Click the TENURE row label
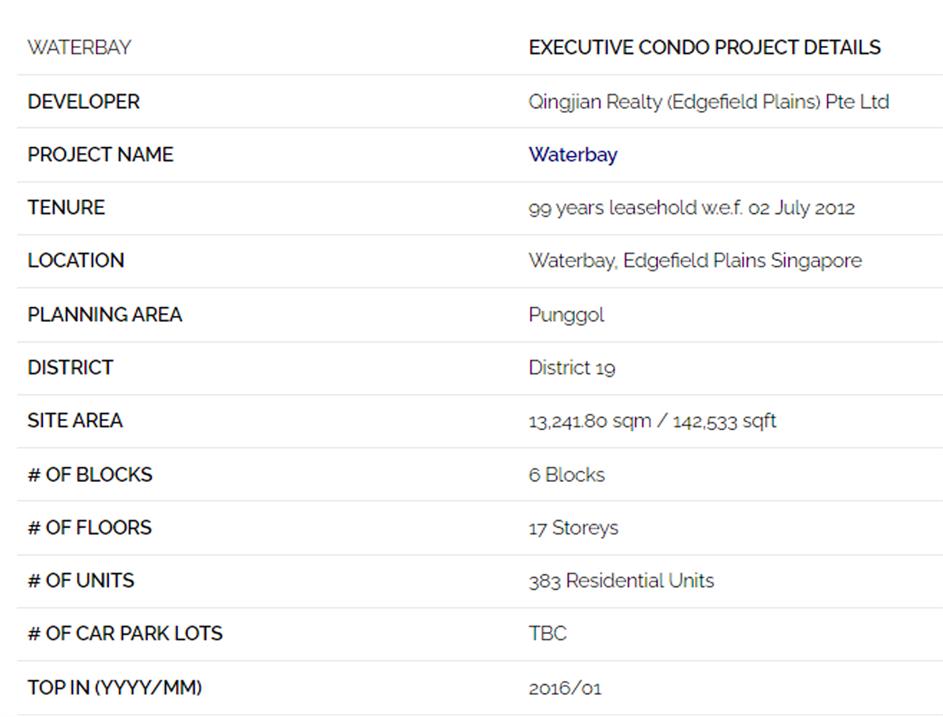This screenshot has width=943, height=717. tap(66, 208)
